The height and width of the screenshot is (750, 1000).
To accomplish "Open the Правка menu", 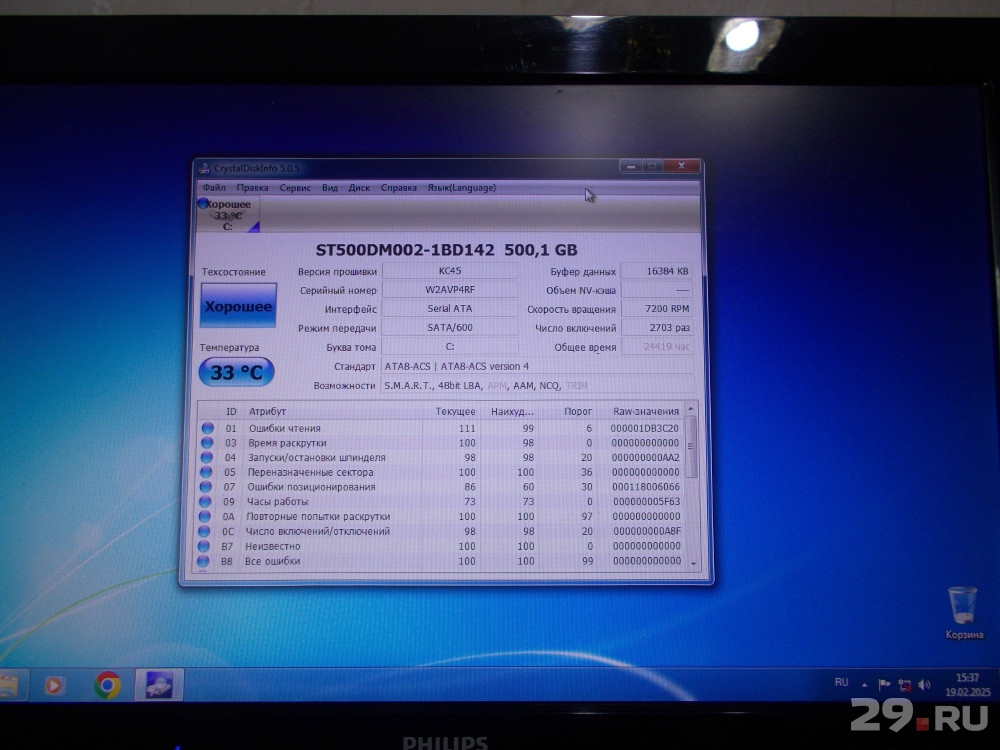I will tap(253, 188).
